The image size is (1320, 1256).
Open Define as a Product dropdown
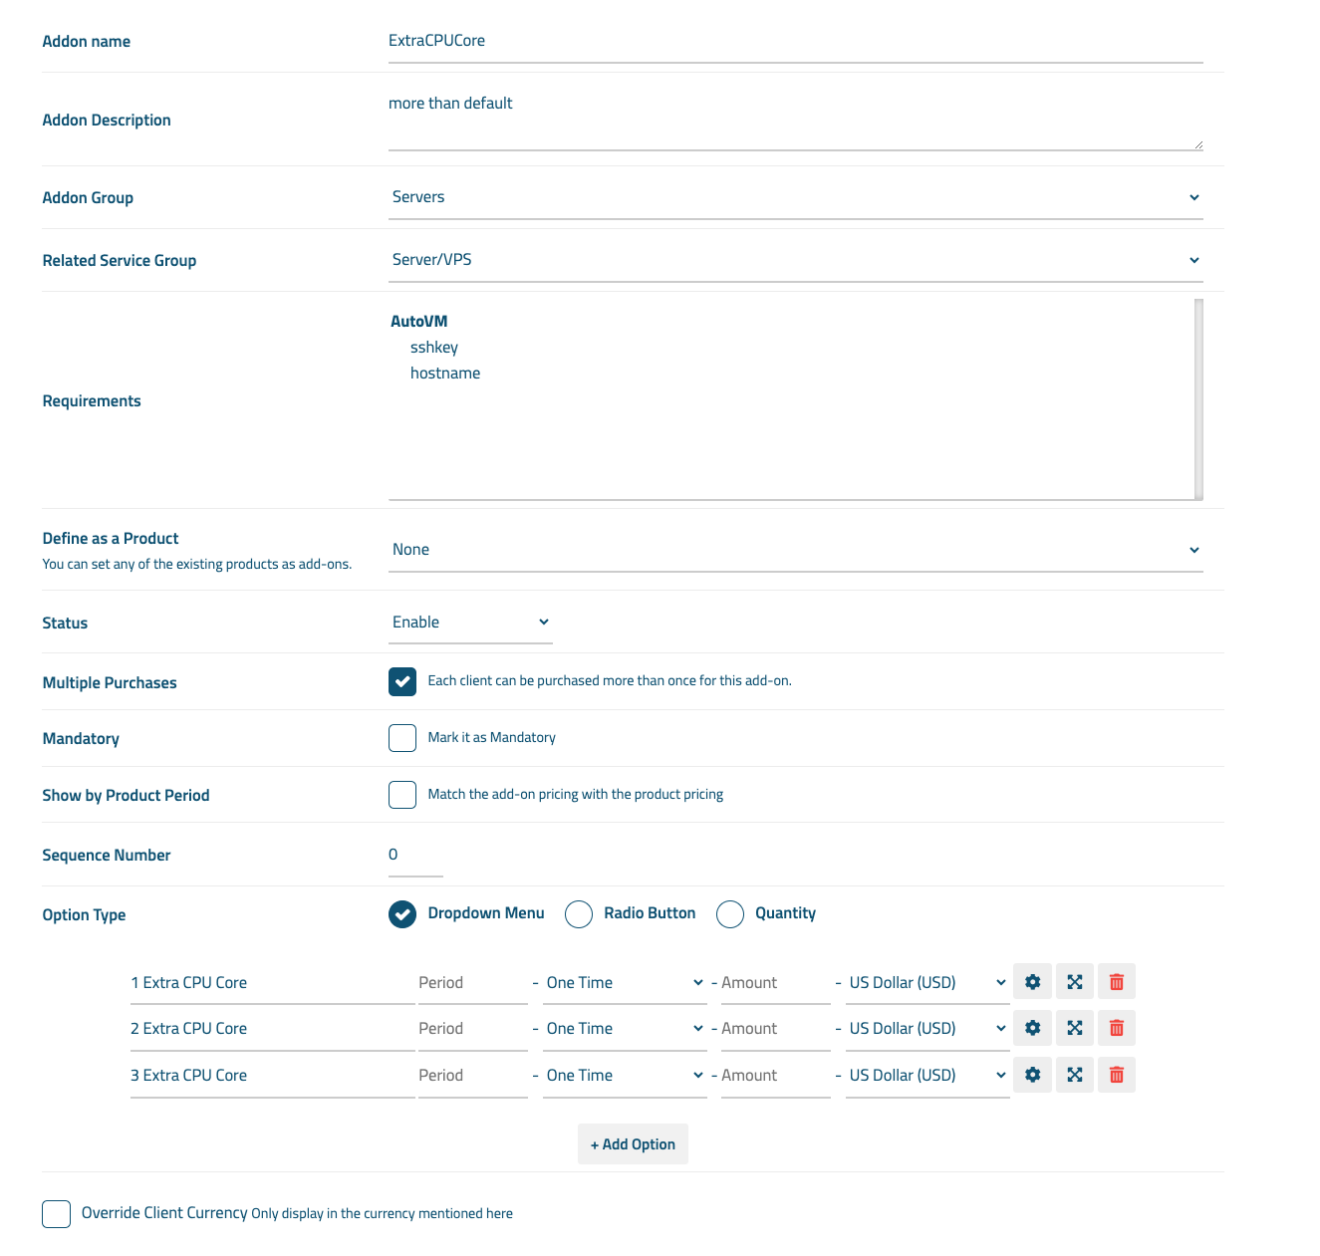(795, 550)
